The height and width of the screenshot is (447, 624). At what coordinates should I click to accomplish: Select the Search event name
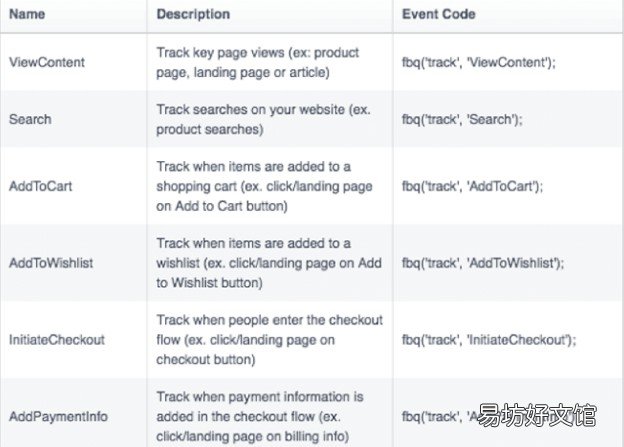click(30, 119)
